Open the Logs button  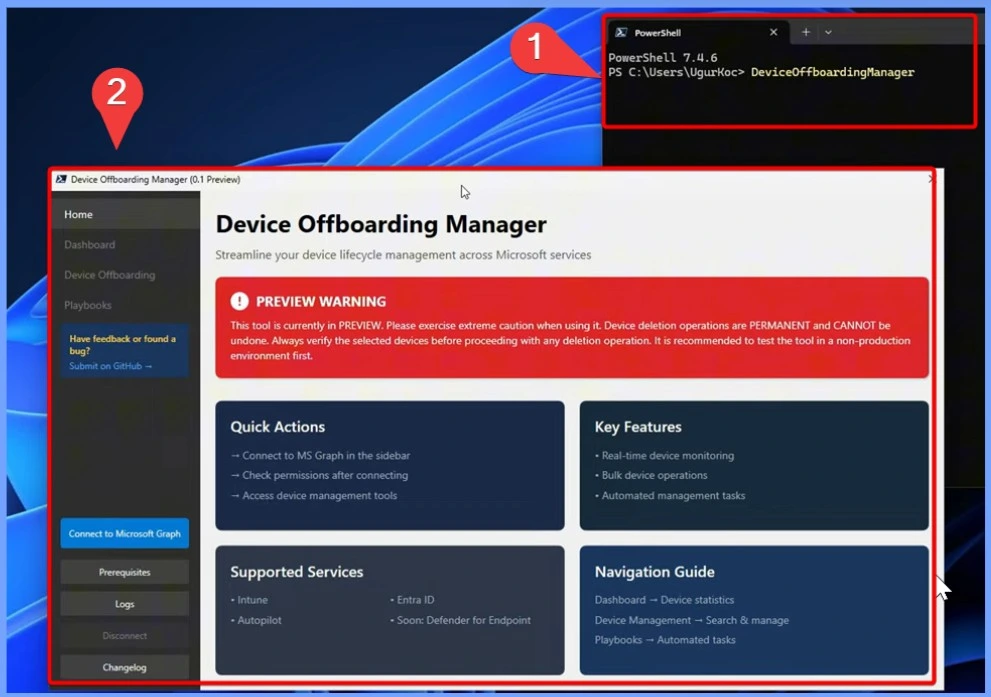(125, 603)
